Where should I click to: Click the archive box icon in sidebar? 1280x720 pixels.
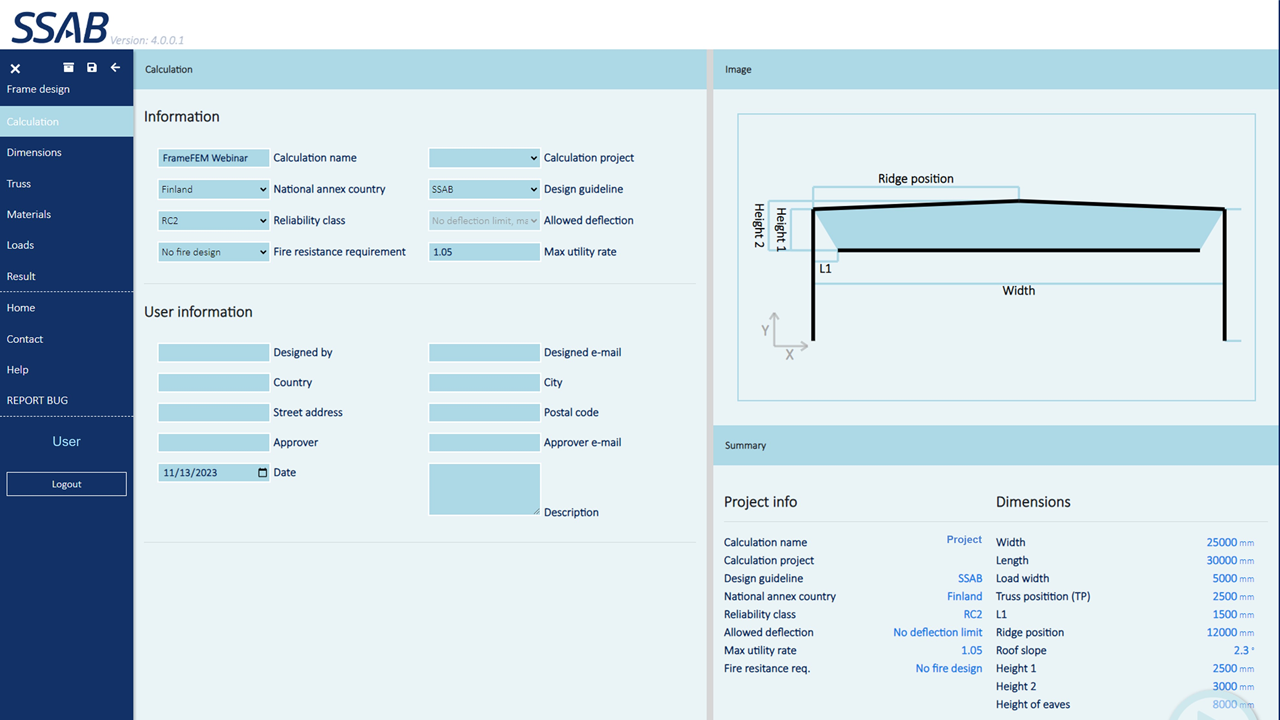pos(69,68)
